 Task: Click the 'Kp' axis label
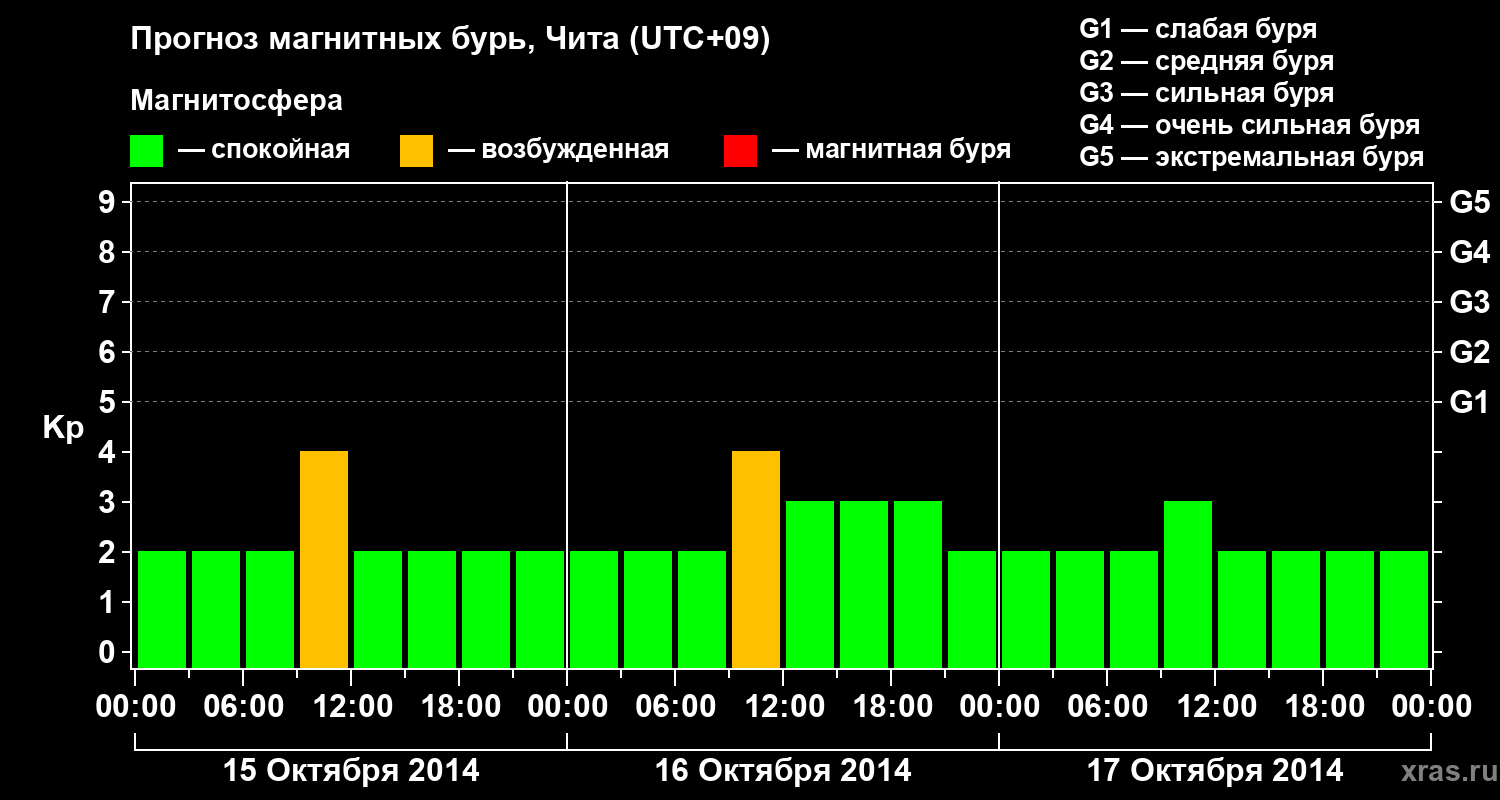coord(63,428)
